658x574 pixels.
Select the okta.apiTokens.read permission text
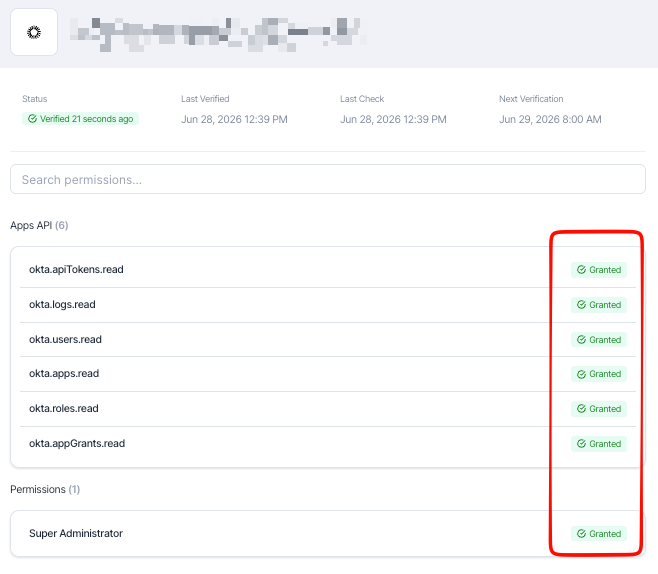pos(76,269)
